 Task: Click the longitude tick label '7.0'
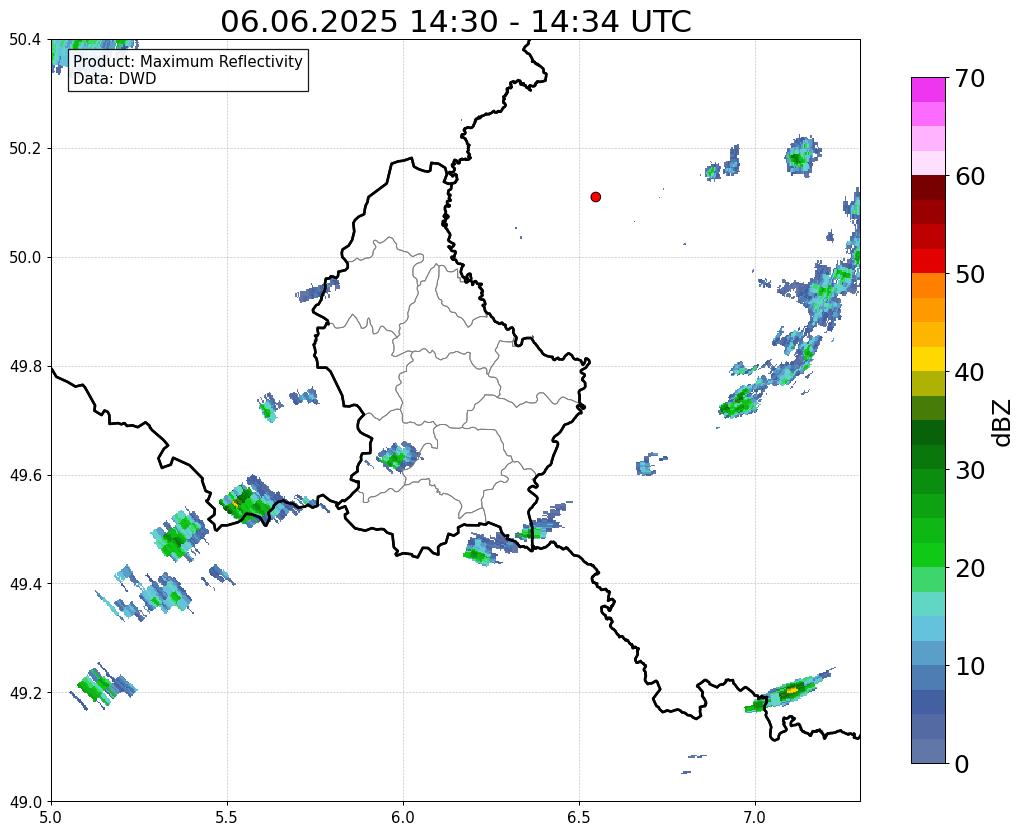755,817
